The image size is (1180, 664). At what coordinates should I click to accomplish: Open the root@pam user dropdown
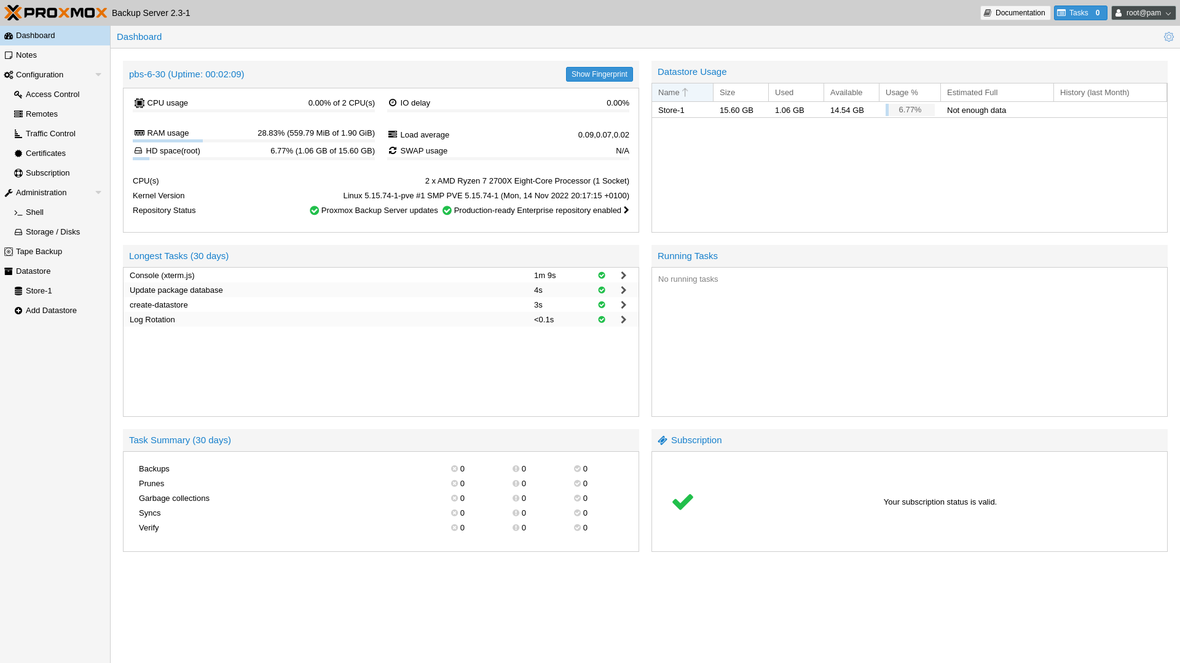pos(1142,12)
